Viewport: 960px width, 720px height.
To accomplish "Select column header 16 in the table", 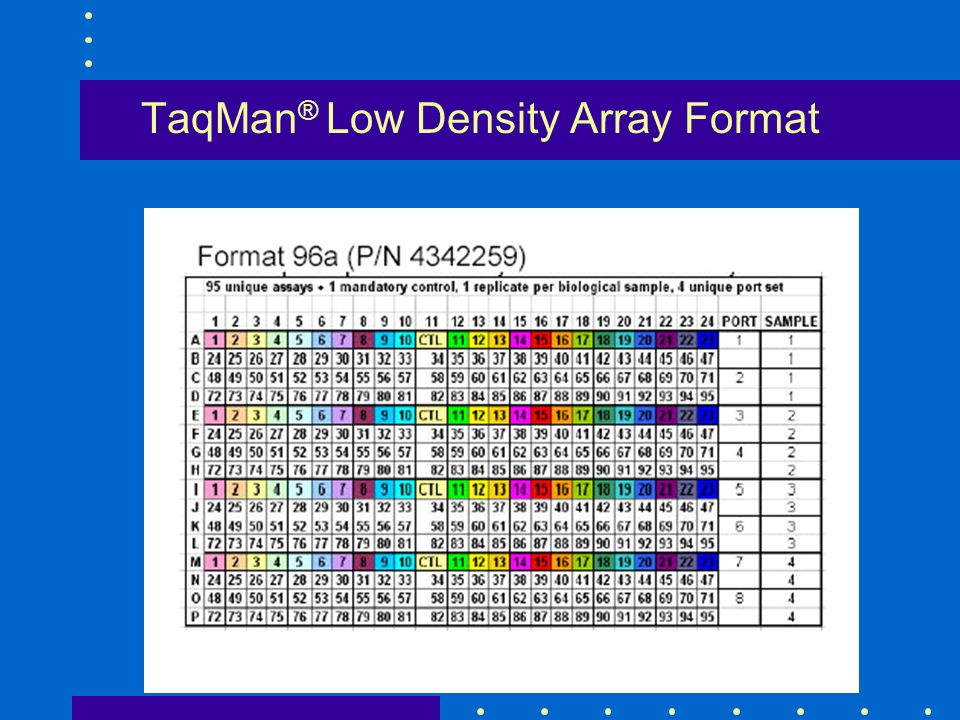I will pyautogui.click(x=541, y=321).
